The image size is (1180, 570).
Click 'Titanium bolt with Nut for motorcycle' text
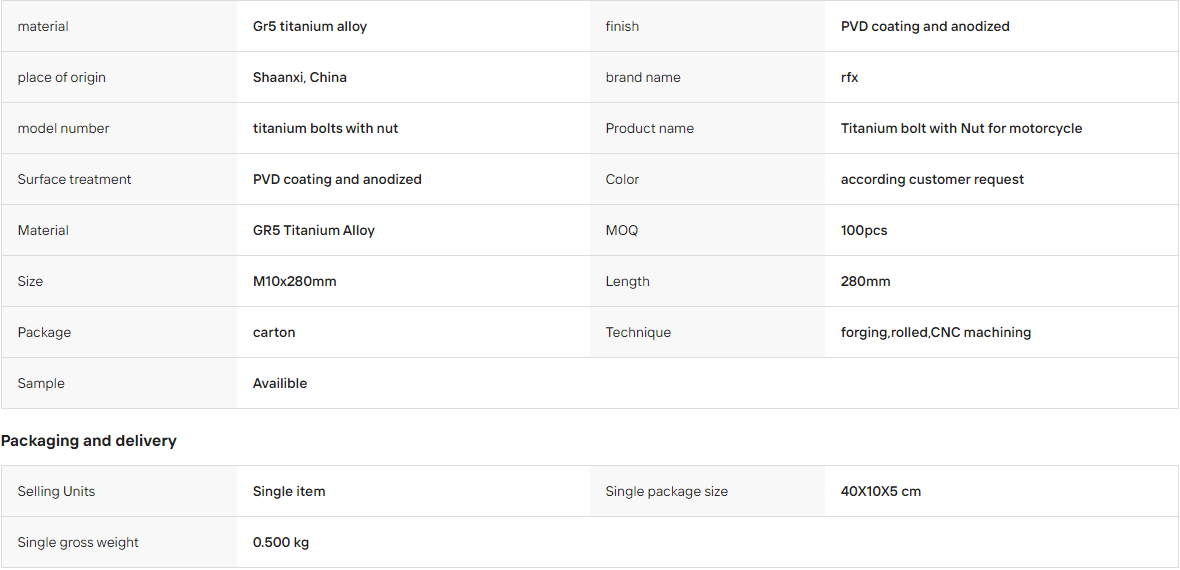coord(961,129)
